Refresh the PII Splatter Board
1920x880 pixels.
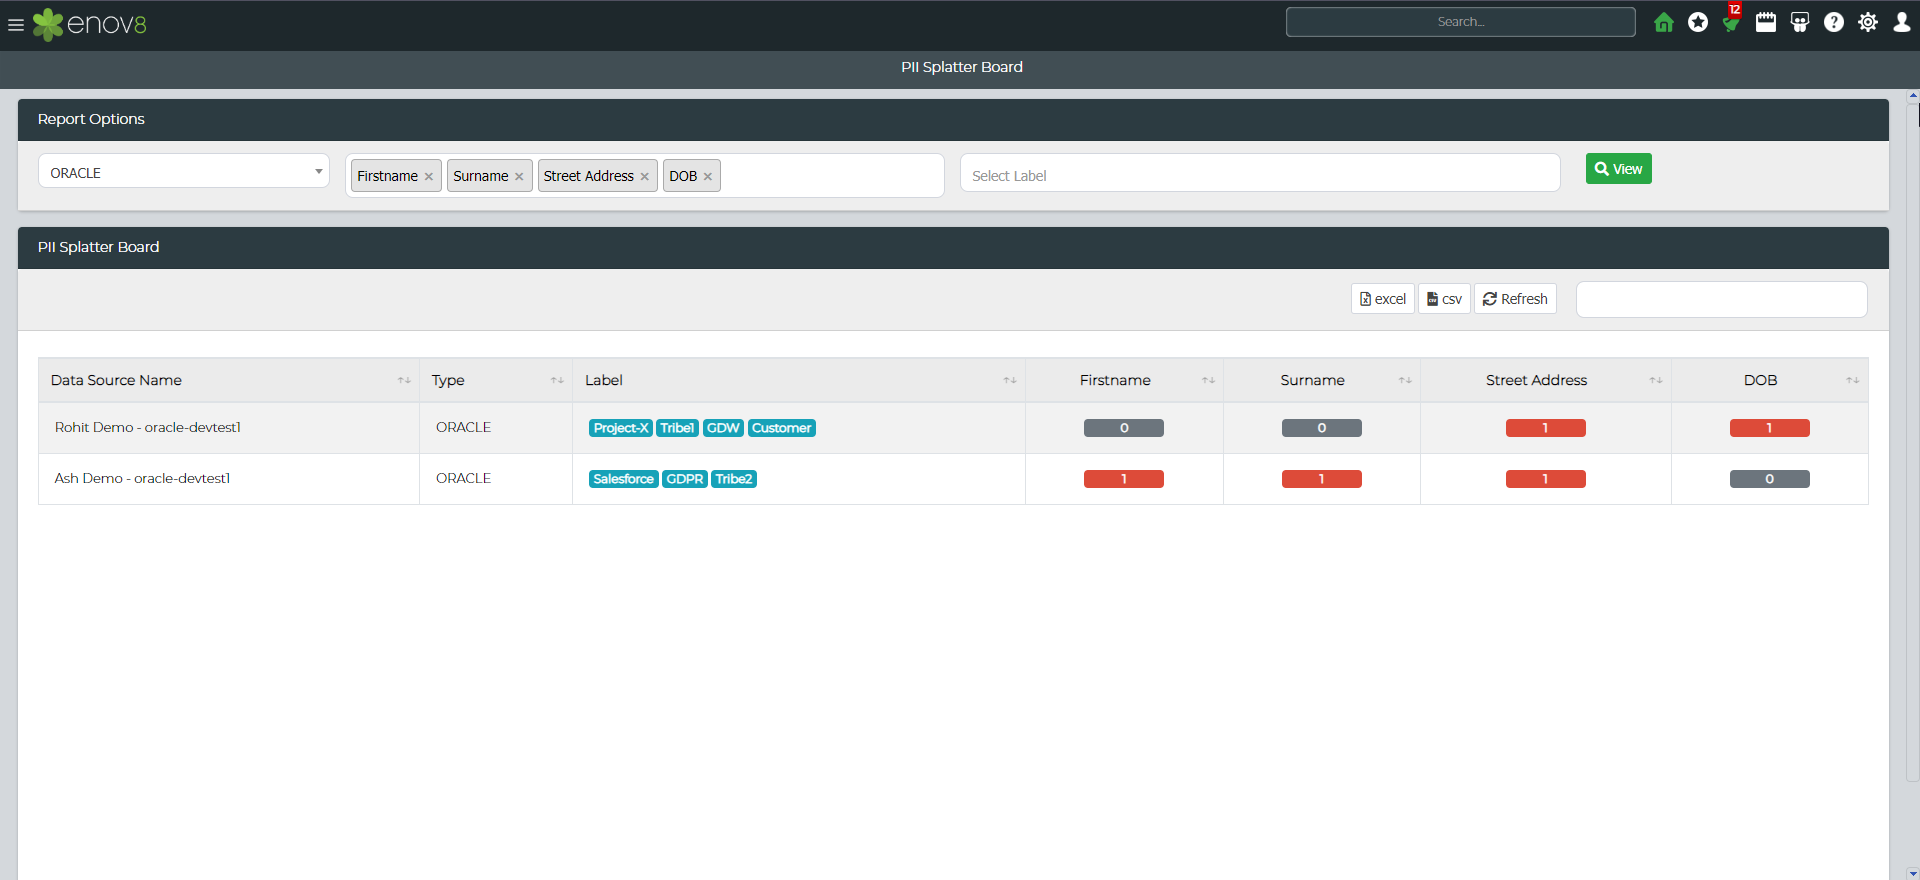[x=1515, y=299]
